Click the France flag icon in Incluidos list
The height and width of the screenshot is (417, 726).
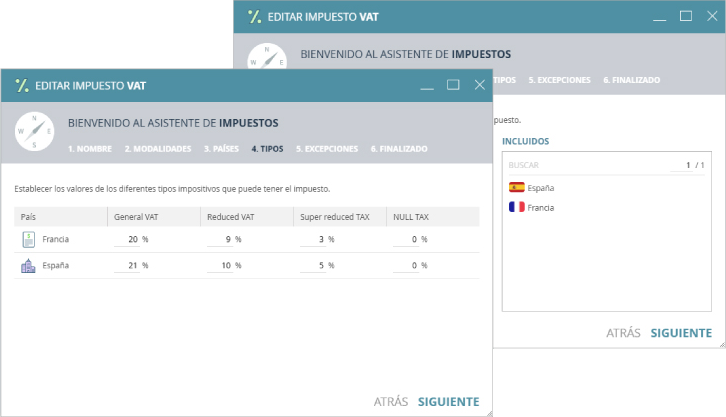click(x=516, y=207)
